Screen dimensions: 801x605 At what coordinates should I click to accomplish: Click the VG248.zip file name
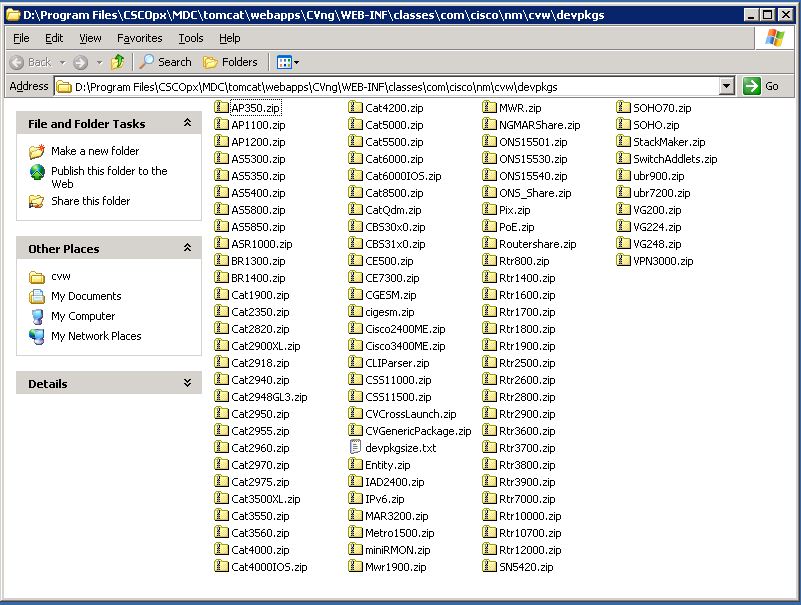(657, 244)
